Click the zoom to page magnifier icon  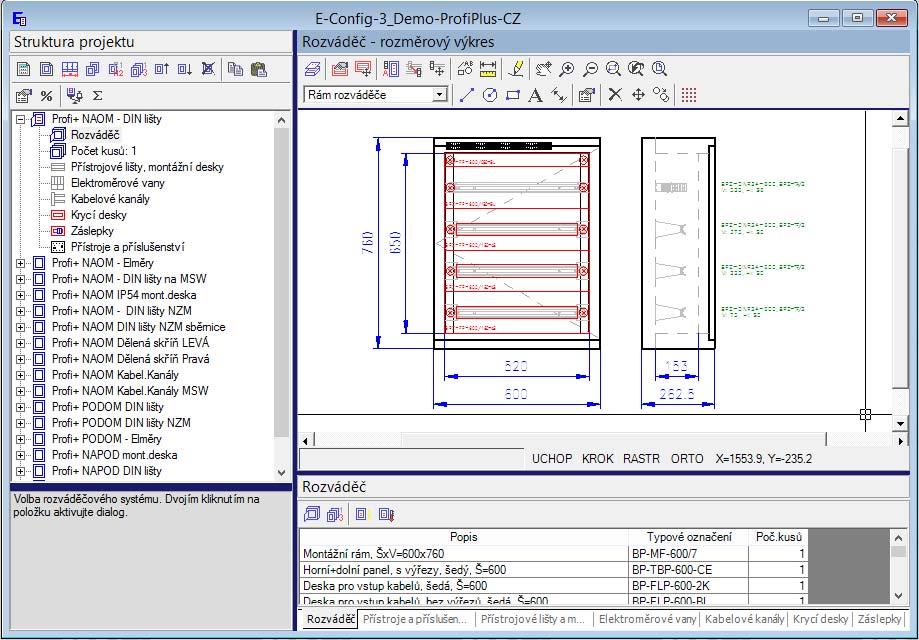click(659, 69)
